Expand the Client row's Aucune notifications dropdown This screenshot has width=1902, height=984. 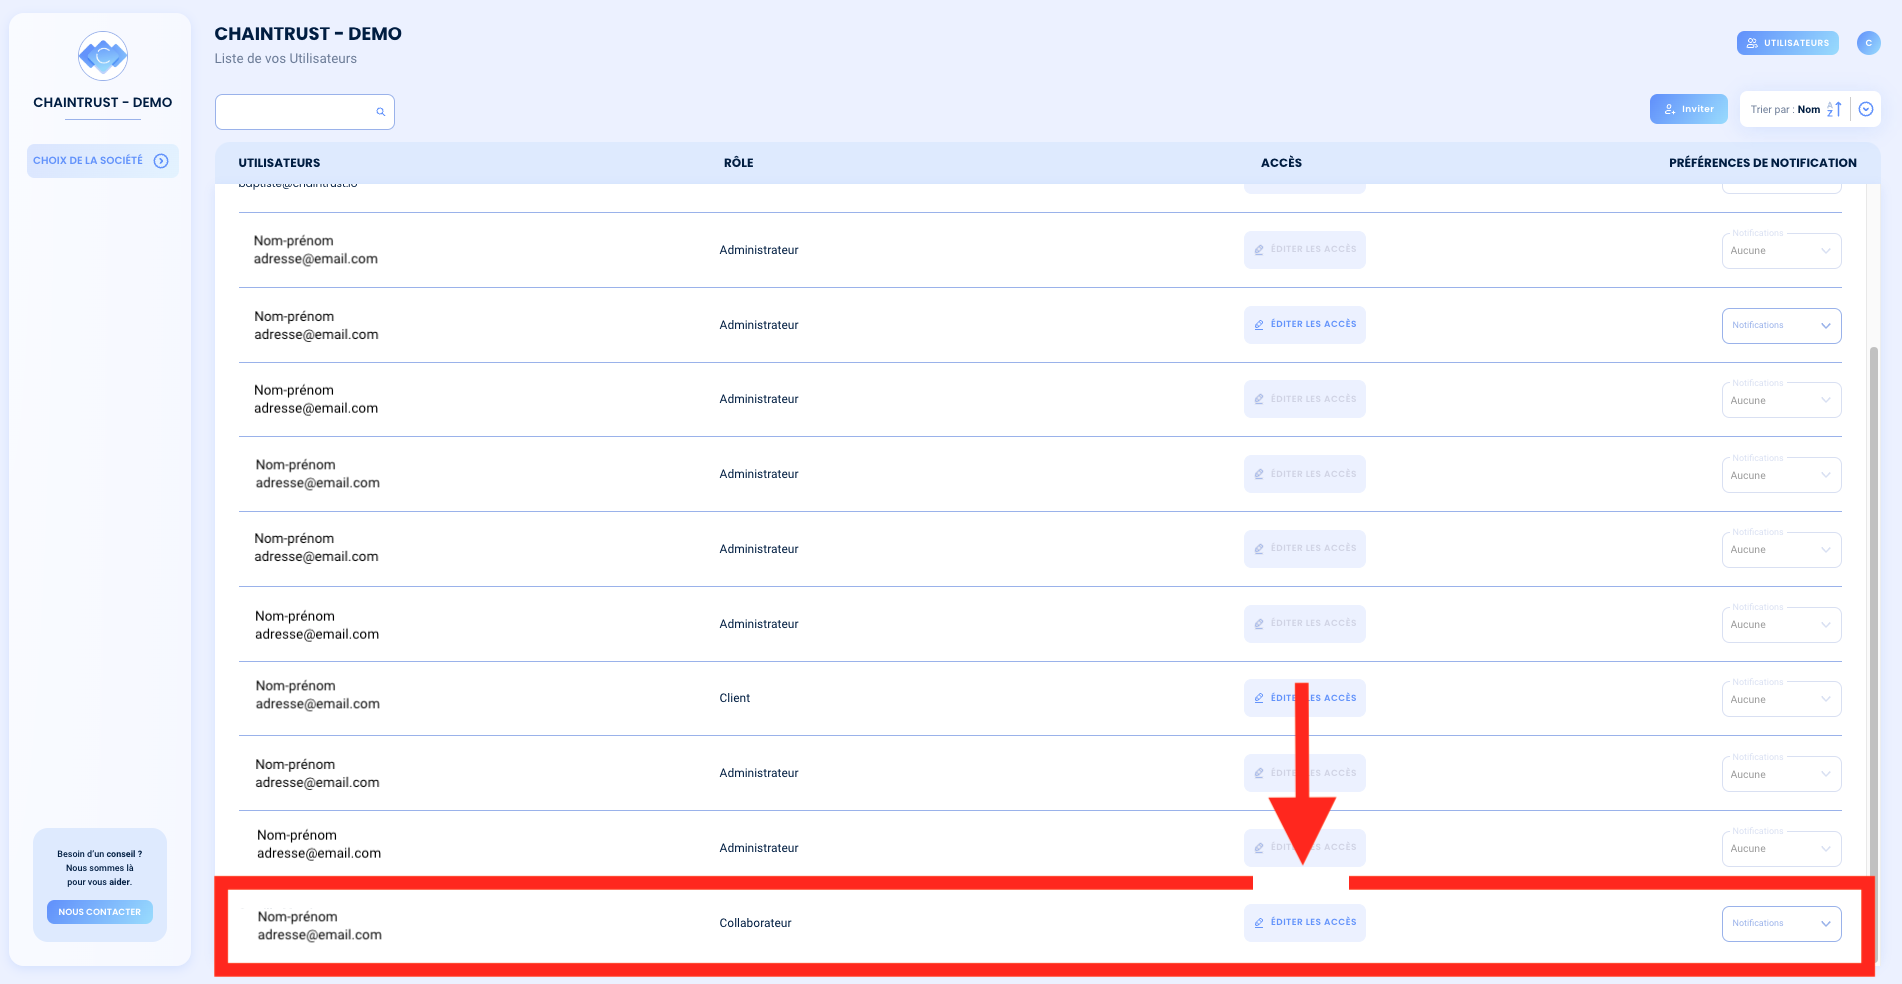(x=1781, y=699)
